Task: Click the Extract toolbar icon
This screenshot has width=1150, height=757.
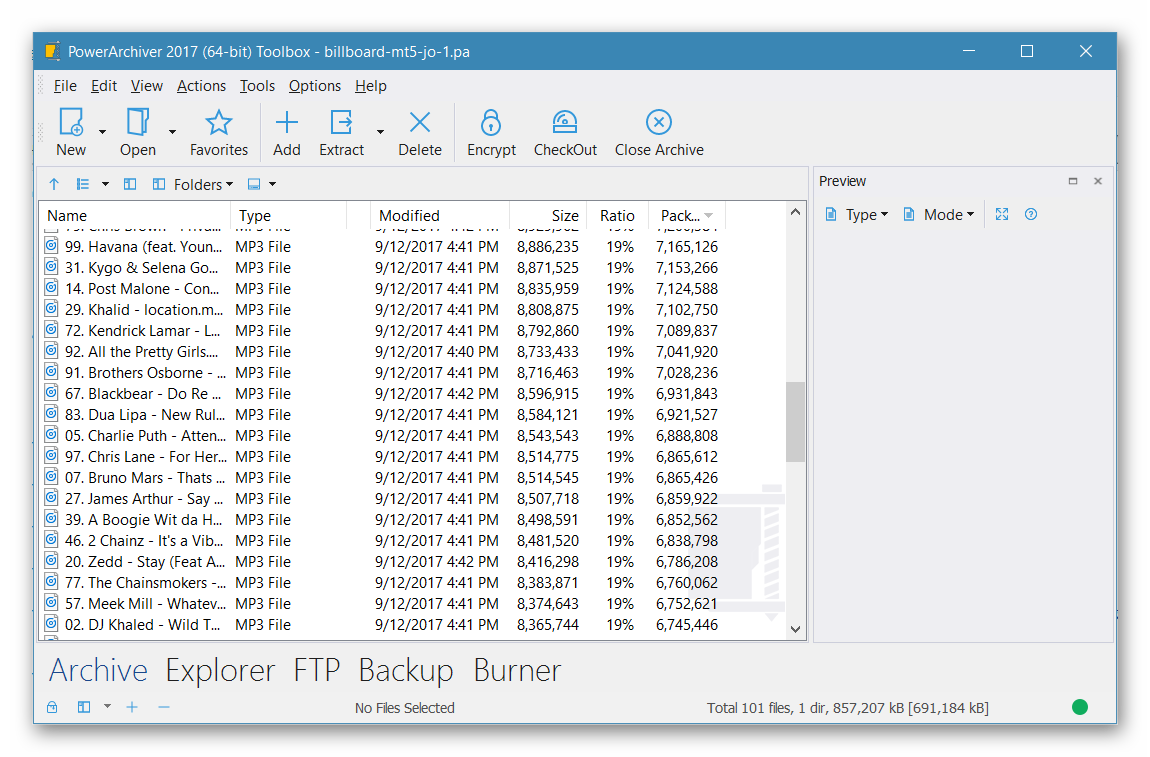Action: (342, 122)
